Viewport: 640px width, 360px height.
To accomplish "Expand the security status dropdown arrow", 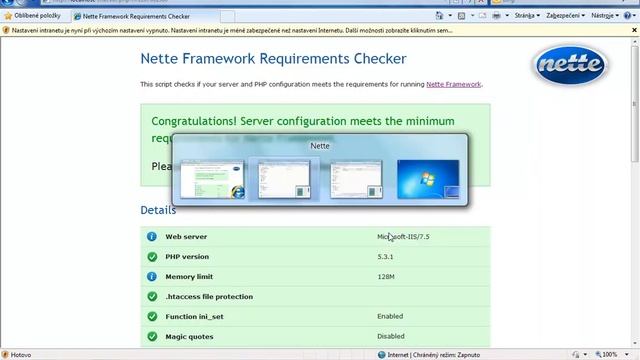I will coord(585,355).
